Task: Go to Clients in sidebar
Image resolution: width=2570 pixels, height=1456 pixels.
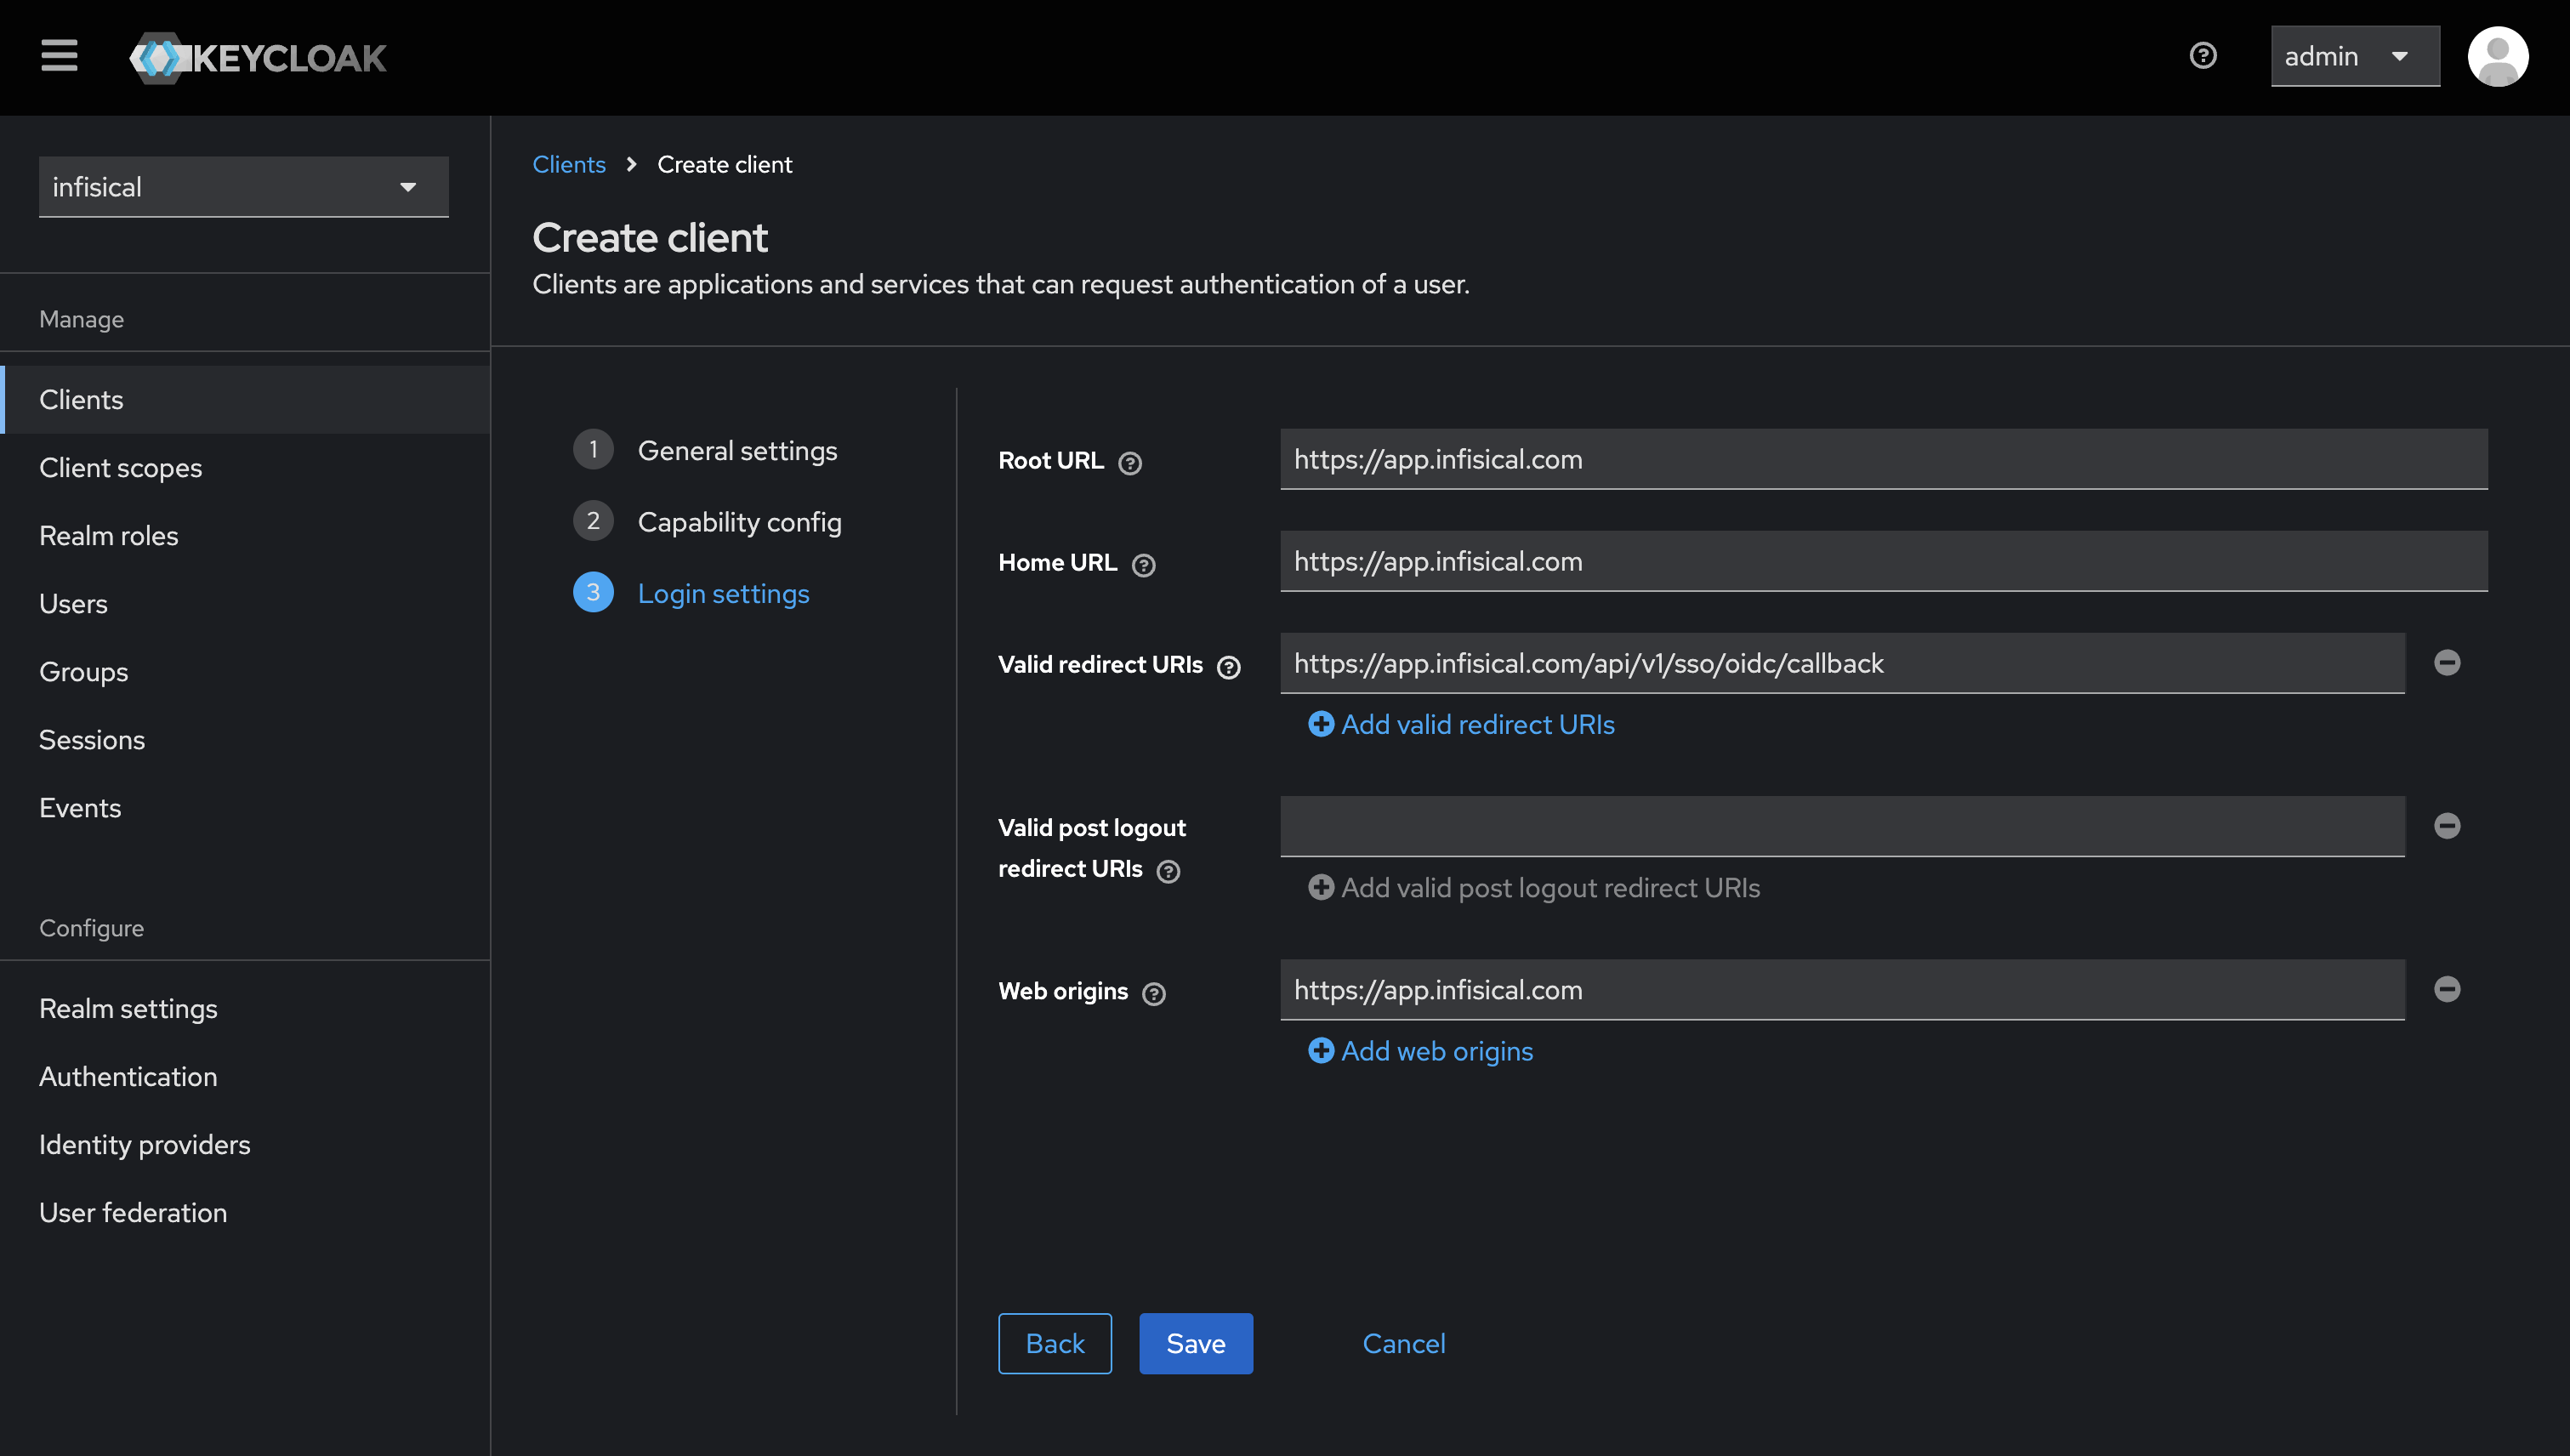Action: [x=245, y=400]
